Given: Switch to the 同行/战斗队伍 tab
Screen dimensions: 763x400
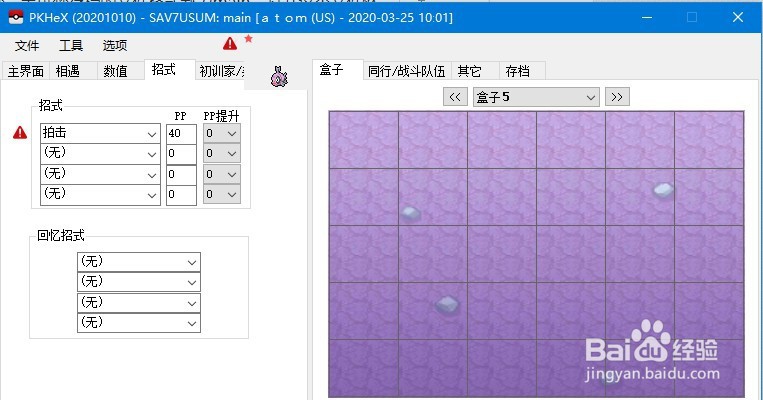Looking at the screenshot, I should (407, 71).
